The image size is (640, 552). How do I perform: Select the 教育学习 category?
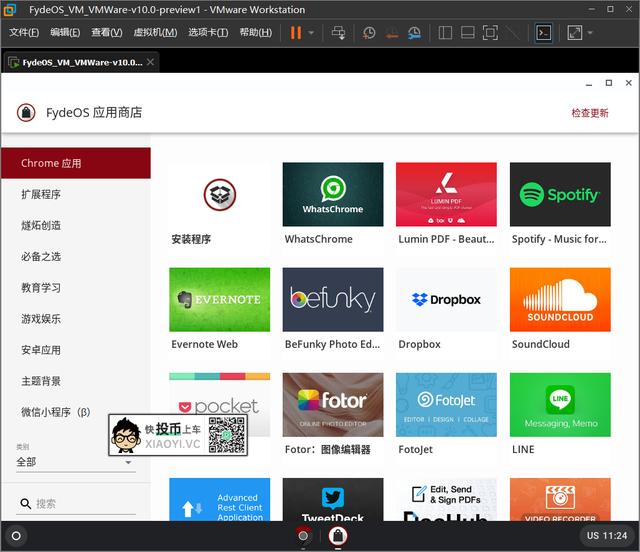pos(76,287)
